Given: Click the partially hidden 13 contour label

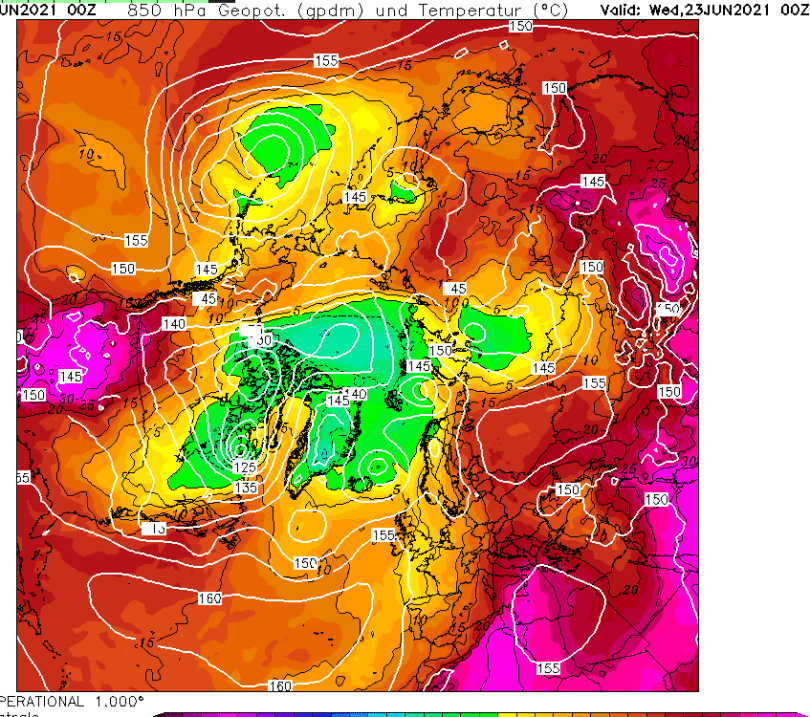Looking at the screenshot, I should click(x=154, y=529).
